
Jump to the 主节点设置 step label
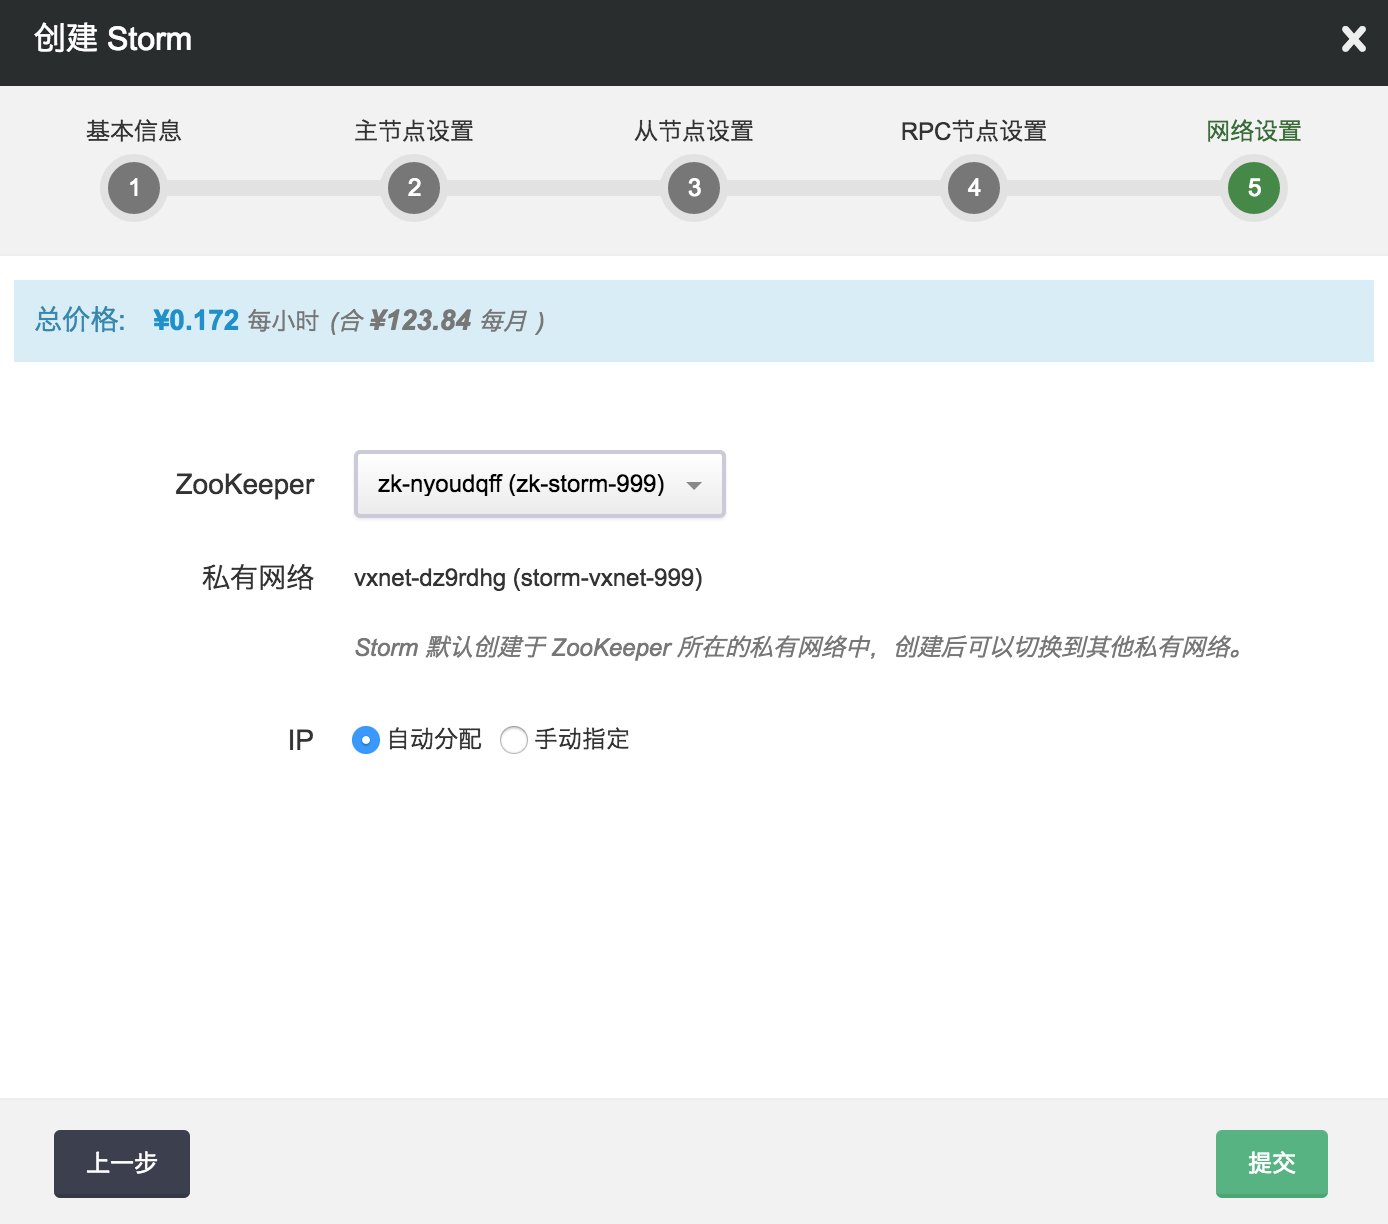point(414,131)
